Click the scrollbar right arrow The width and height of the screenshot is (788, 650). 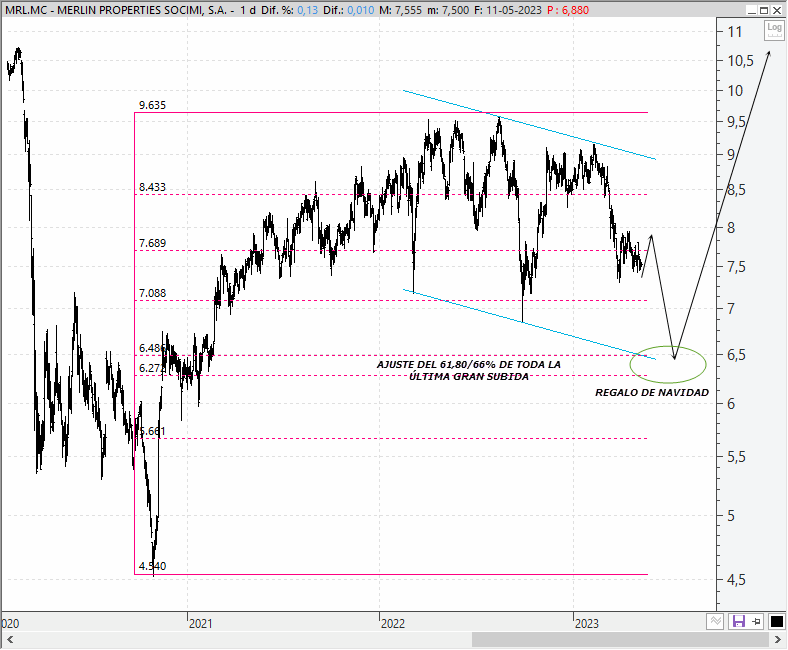click(x=777, y=640)
